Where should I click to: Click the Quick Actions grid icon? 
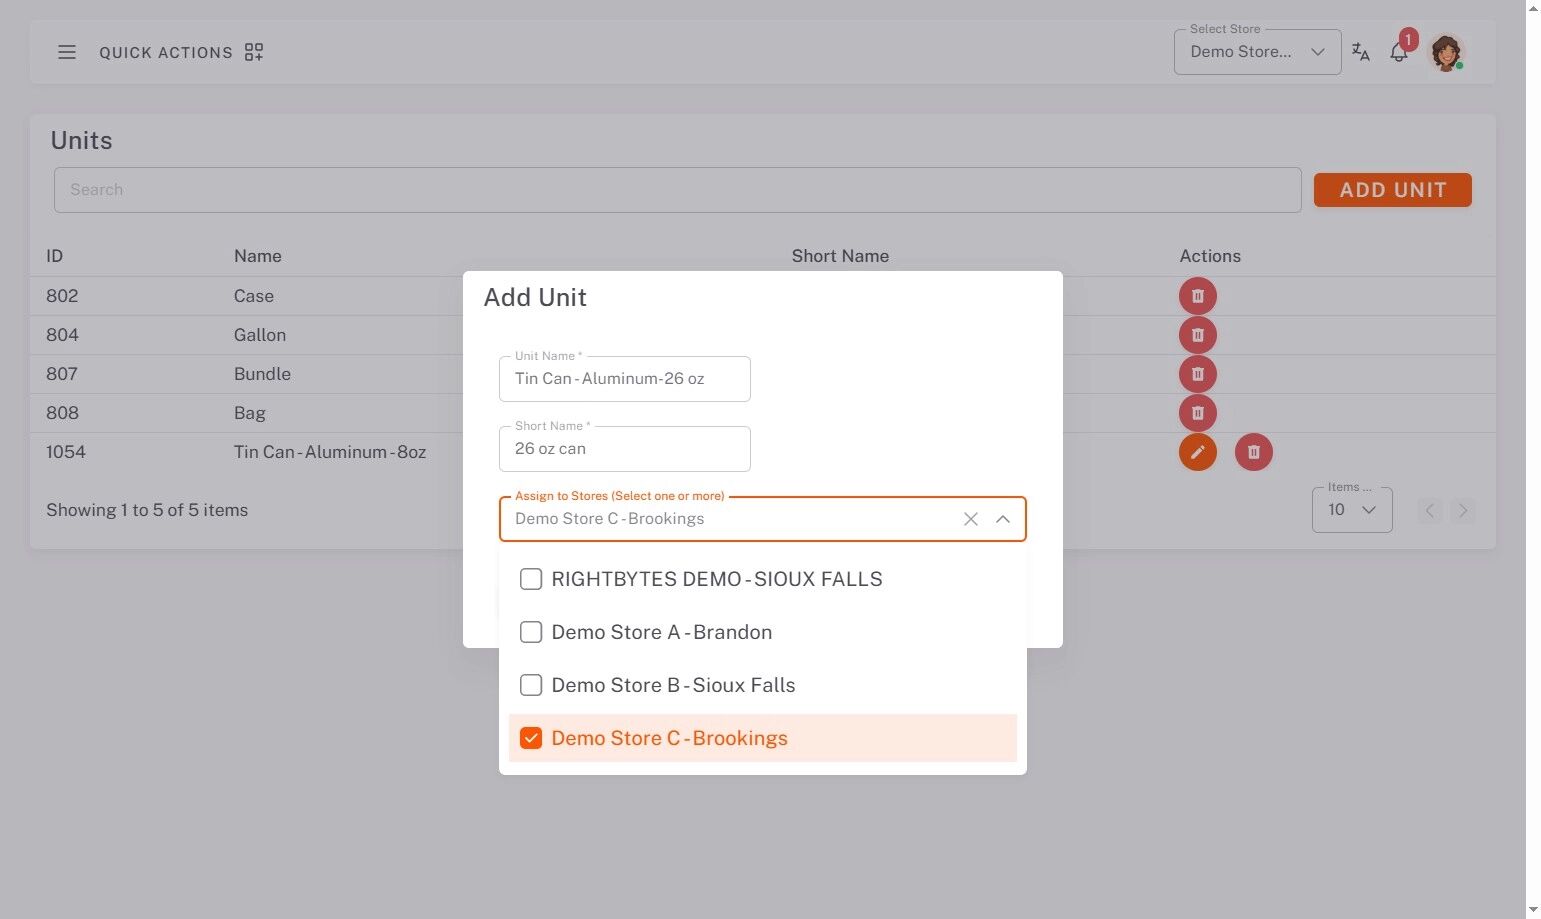click(254, 52)
